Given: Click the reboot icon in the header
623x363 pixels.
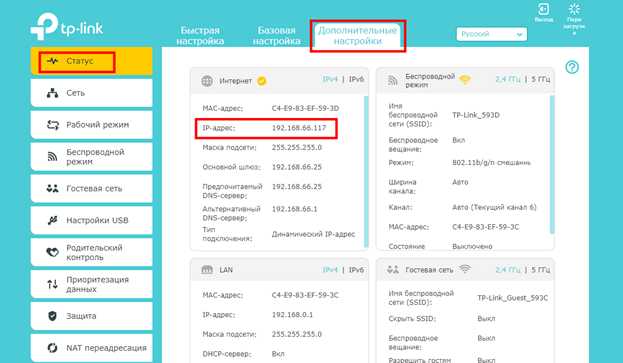Looking at the screenshot, I should pos(574,9).
